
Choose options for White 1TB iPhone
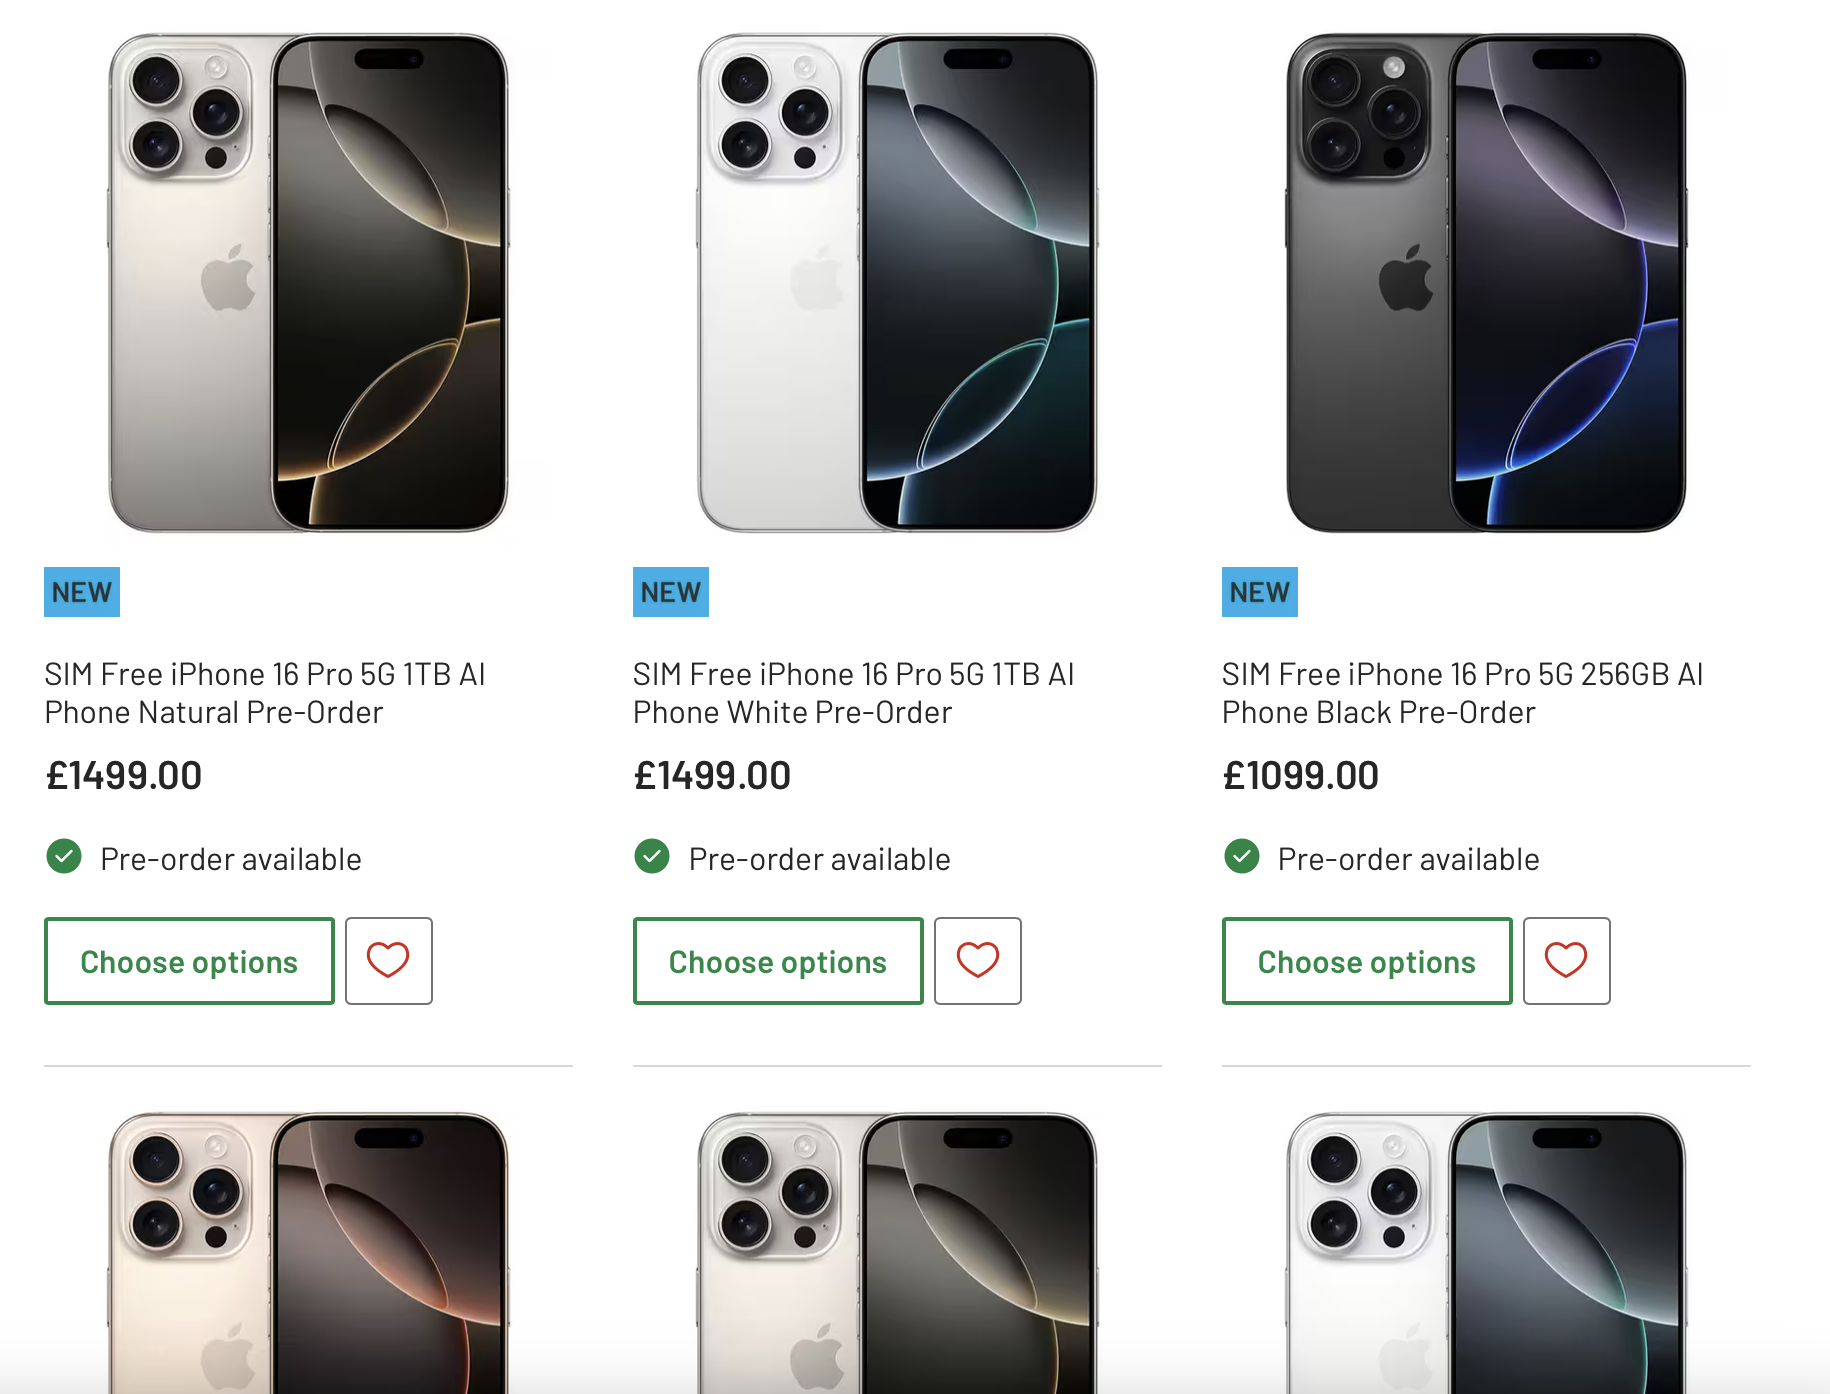tap(778, 961)
